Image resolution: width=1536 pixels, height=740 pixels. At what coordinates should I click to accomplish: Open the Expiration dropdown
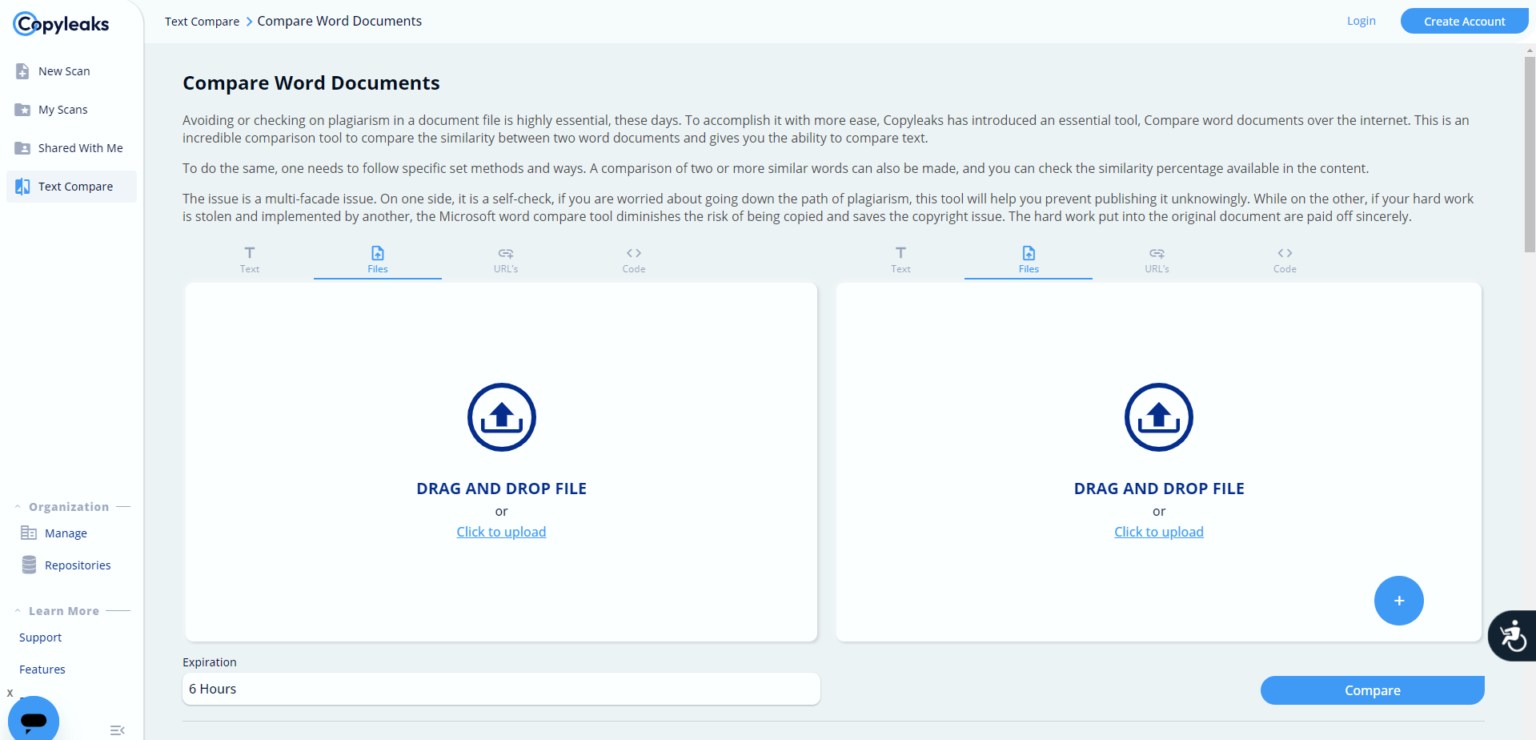(x=501, y=689)
